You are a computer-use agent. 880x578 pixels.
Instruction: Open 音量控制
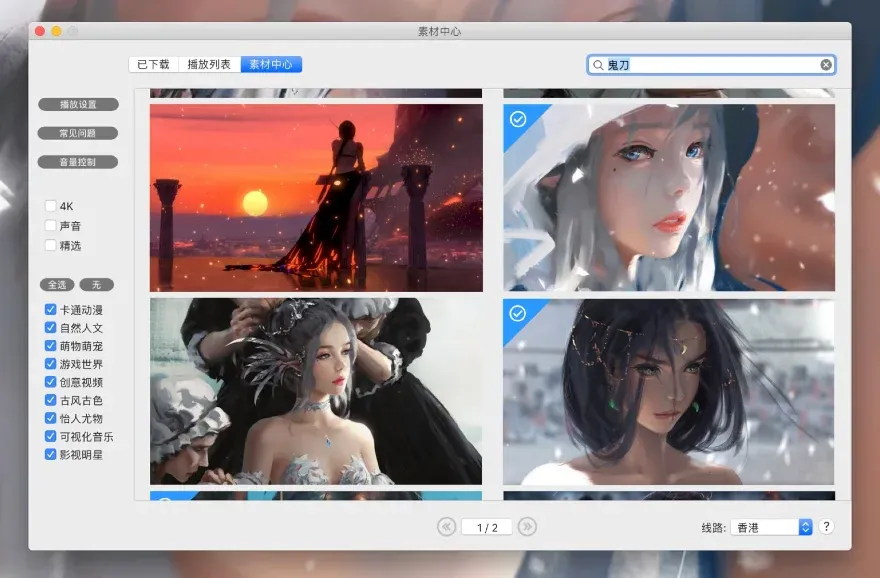[x=78, y=162]
